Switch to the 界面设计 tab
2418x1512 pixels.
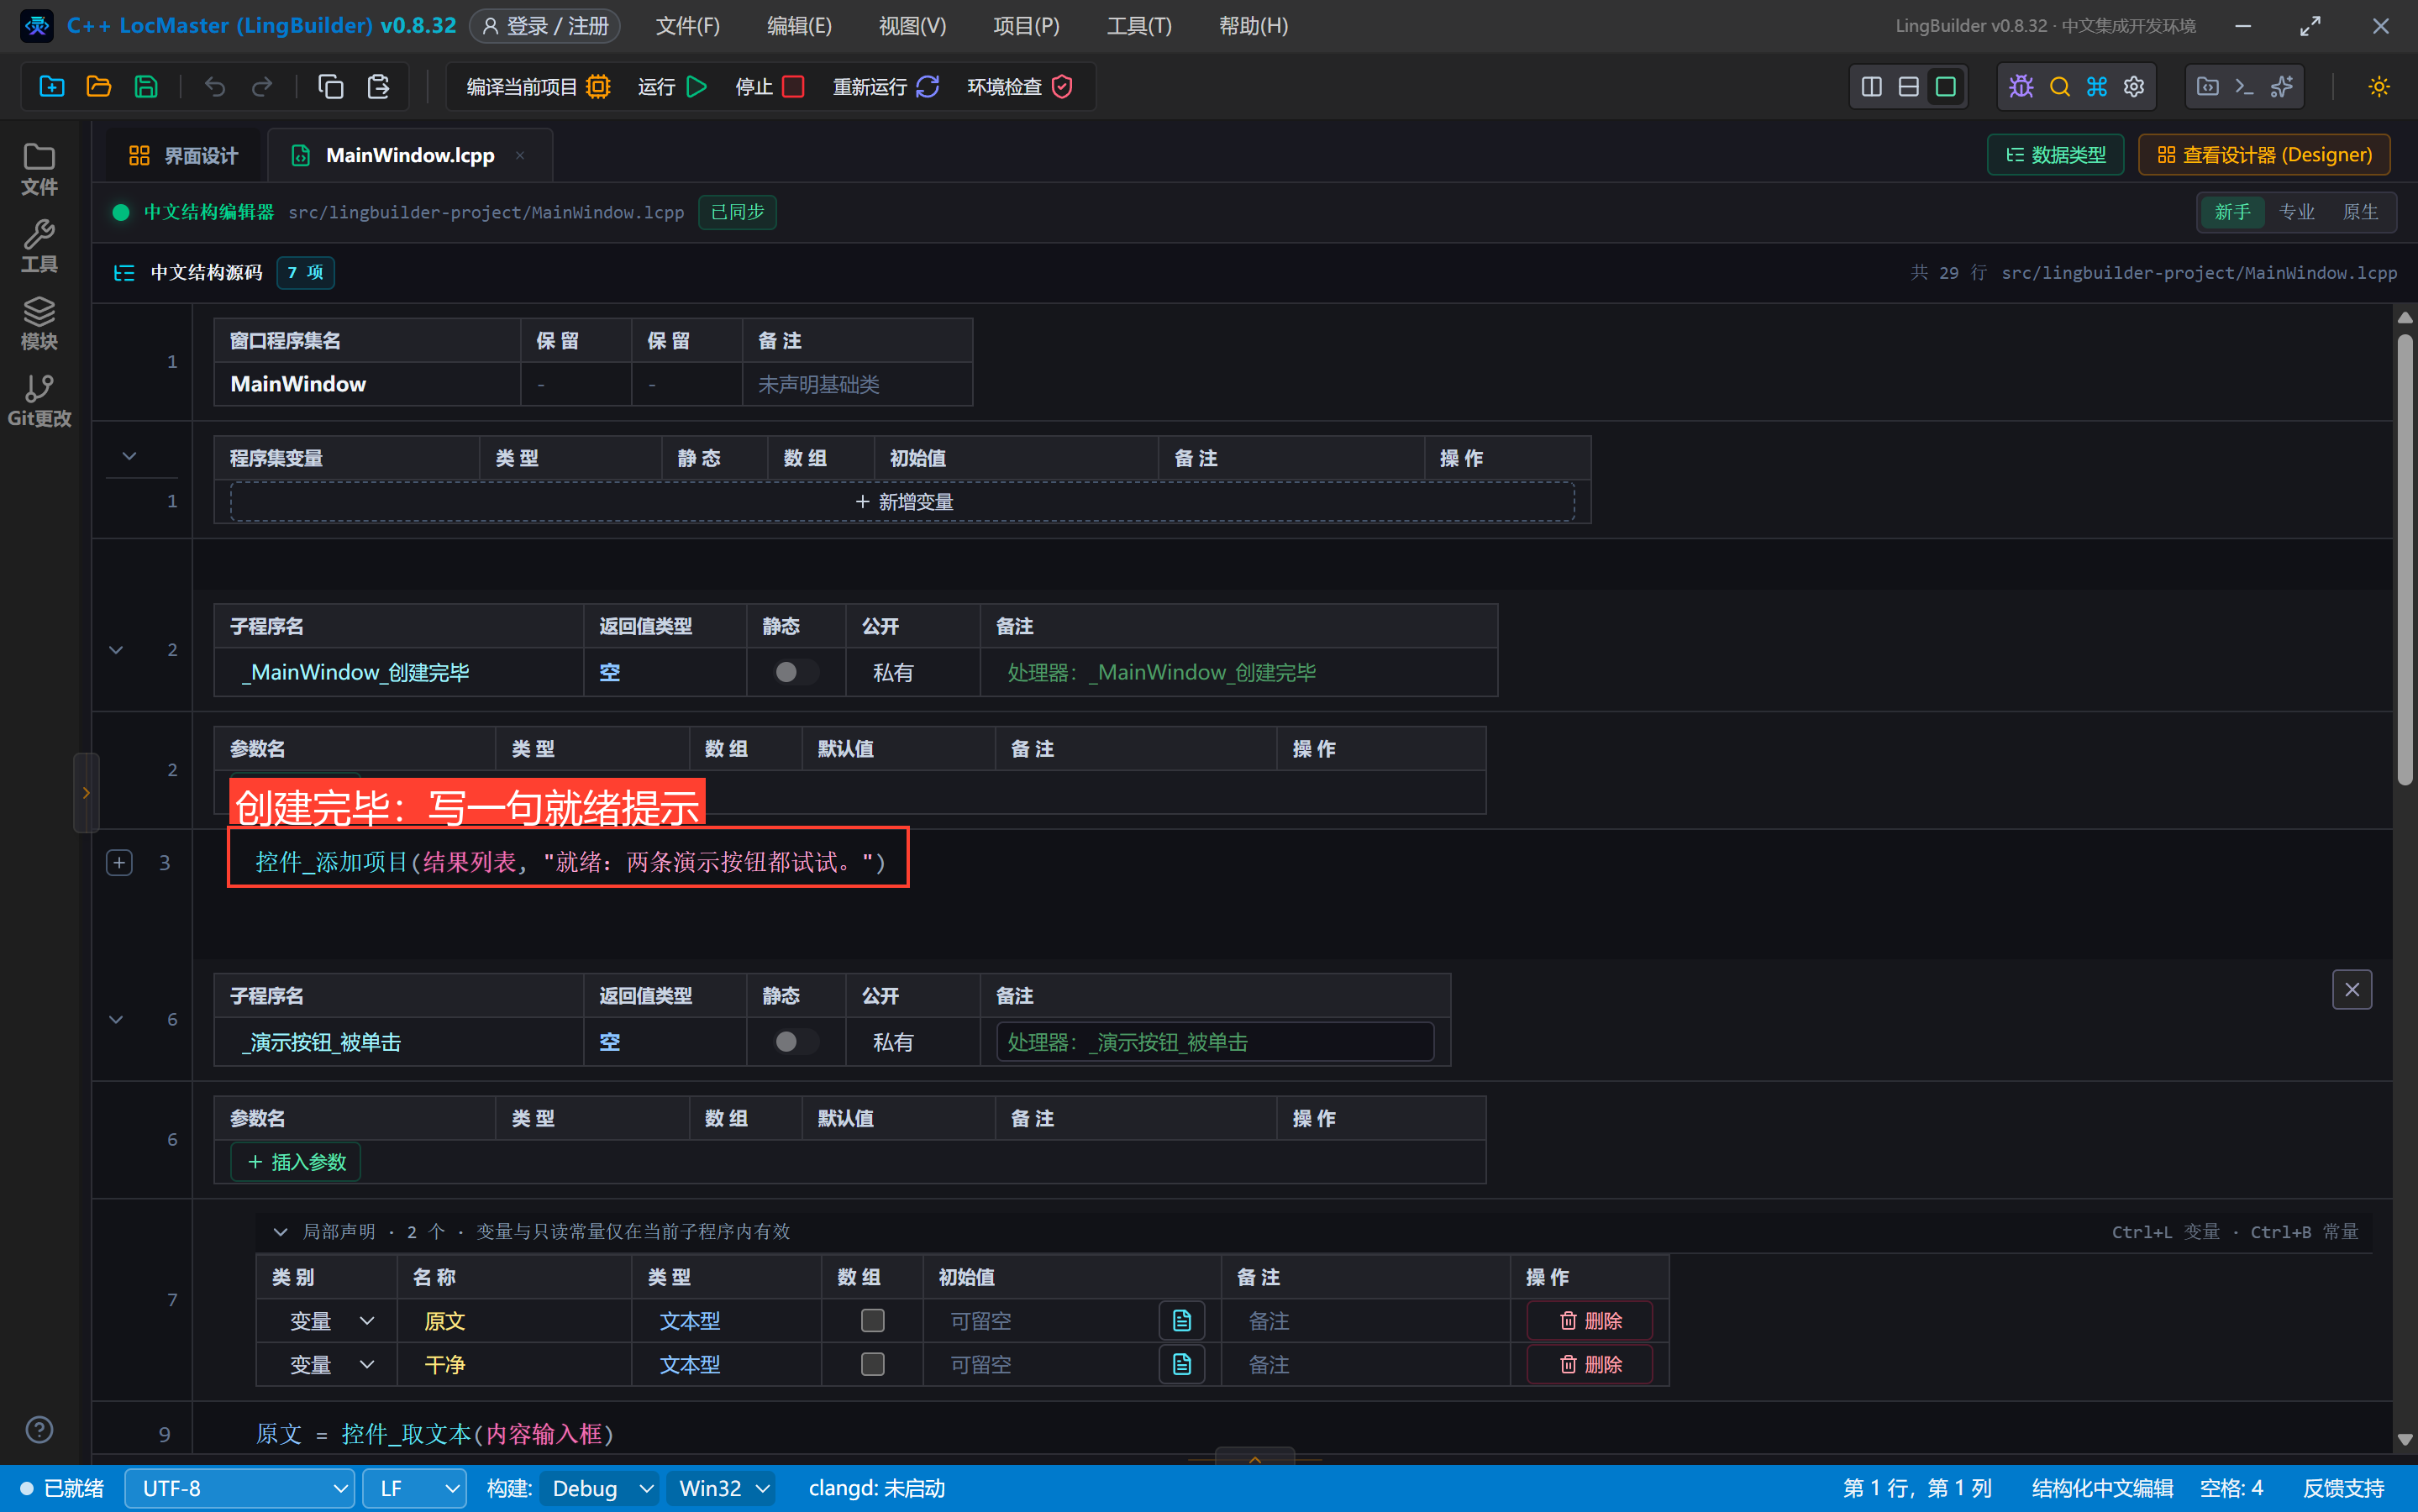tap(184, 155)
